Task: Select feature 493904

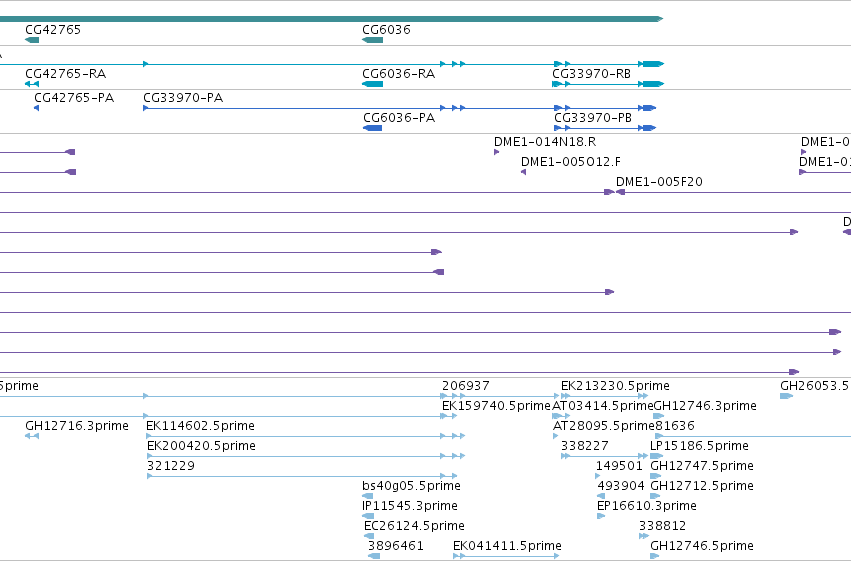Action: tap(621, 487)
